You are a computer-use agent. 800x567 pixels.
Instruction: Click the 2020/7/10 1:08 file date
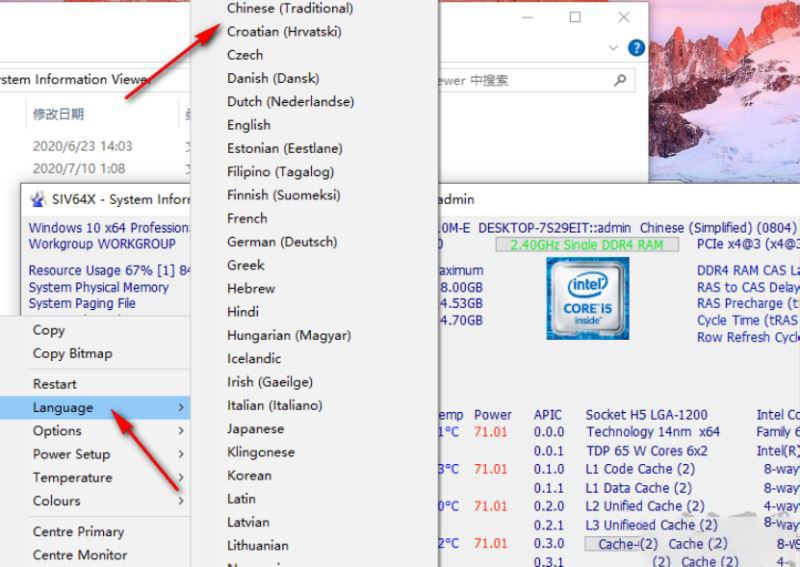click(x=79, y=168)
